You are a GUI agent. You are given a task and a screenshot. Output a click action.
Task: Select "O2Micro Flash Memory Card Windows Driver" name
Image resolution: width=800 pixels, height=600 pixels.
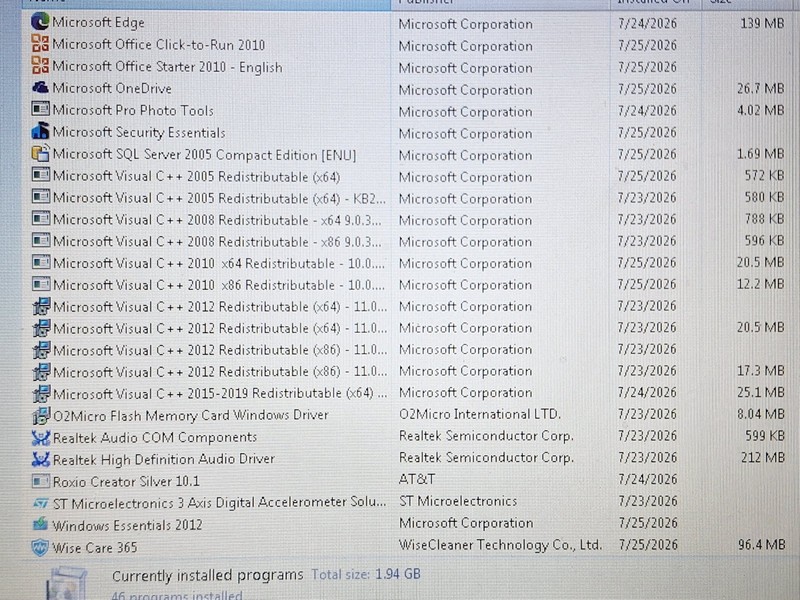(191, 415)
